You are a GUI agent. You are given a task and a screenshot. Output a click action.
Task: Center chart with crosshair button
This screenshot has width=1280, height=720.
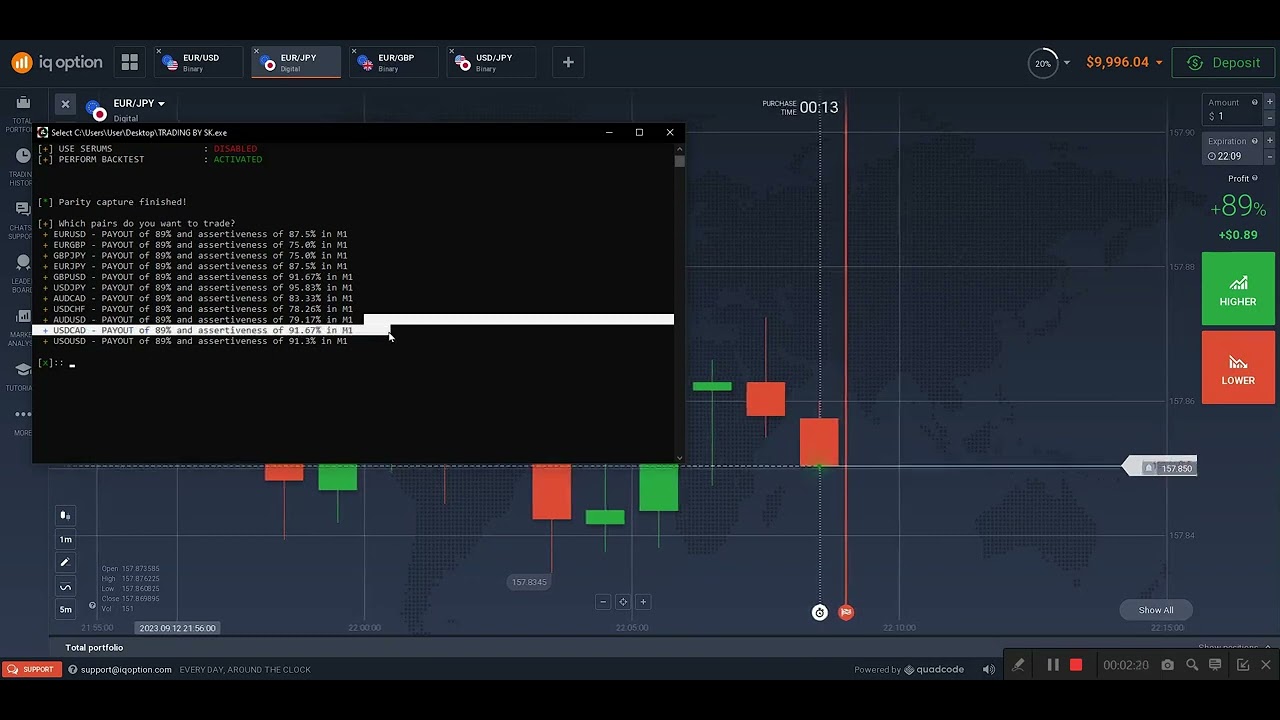click(x=623, y=602)
